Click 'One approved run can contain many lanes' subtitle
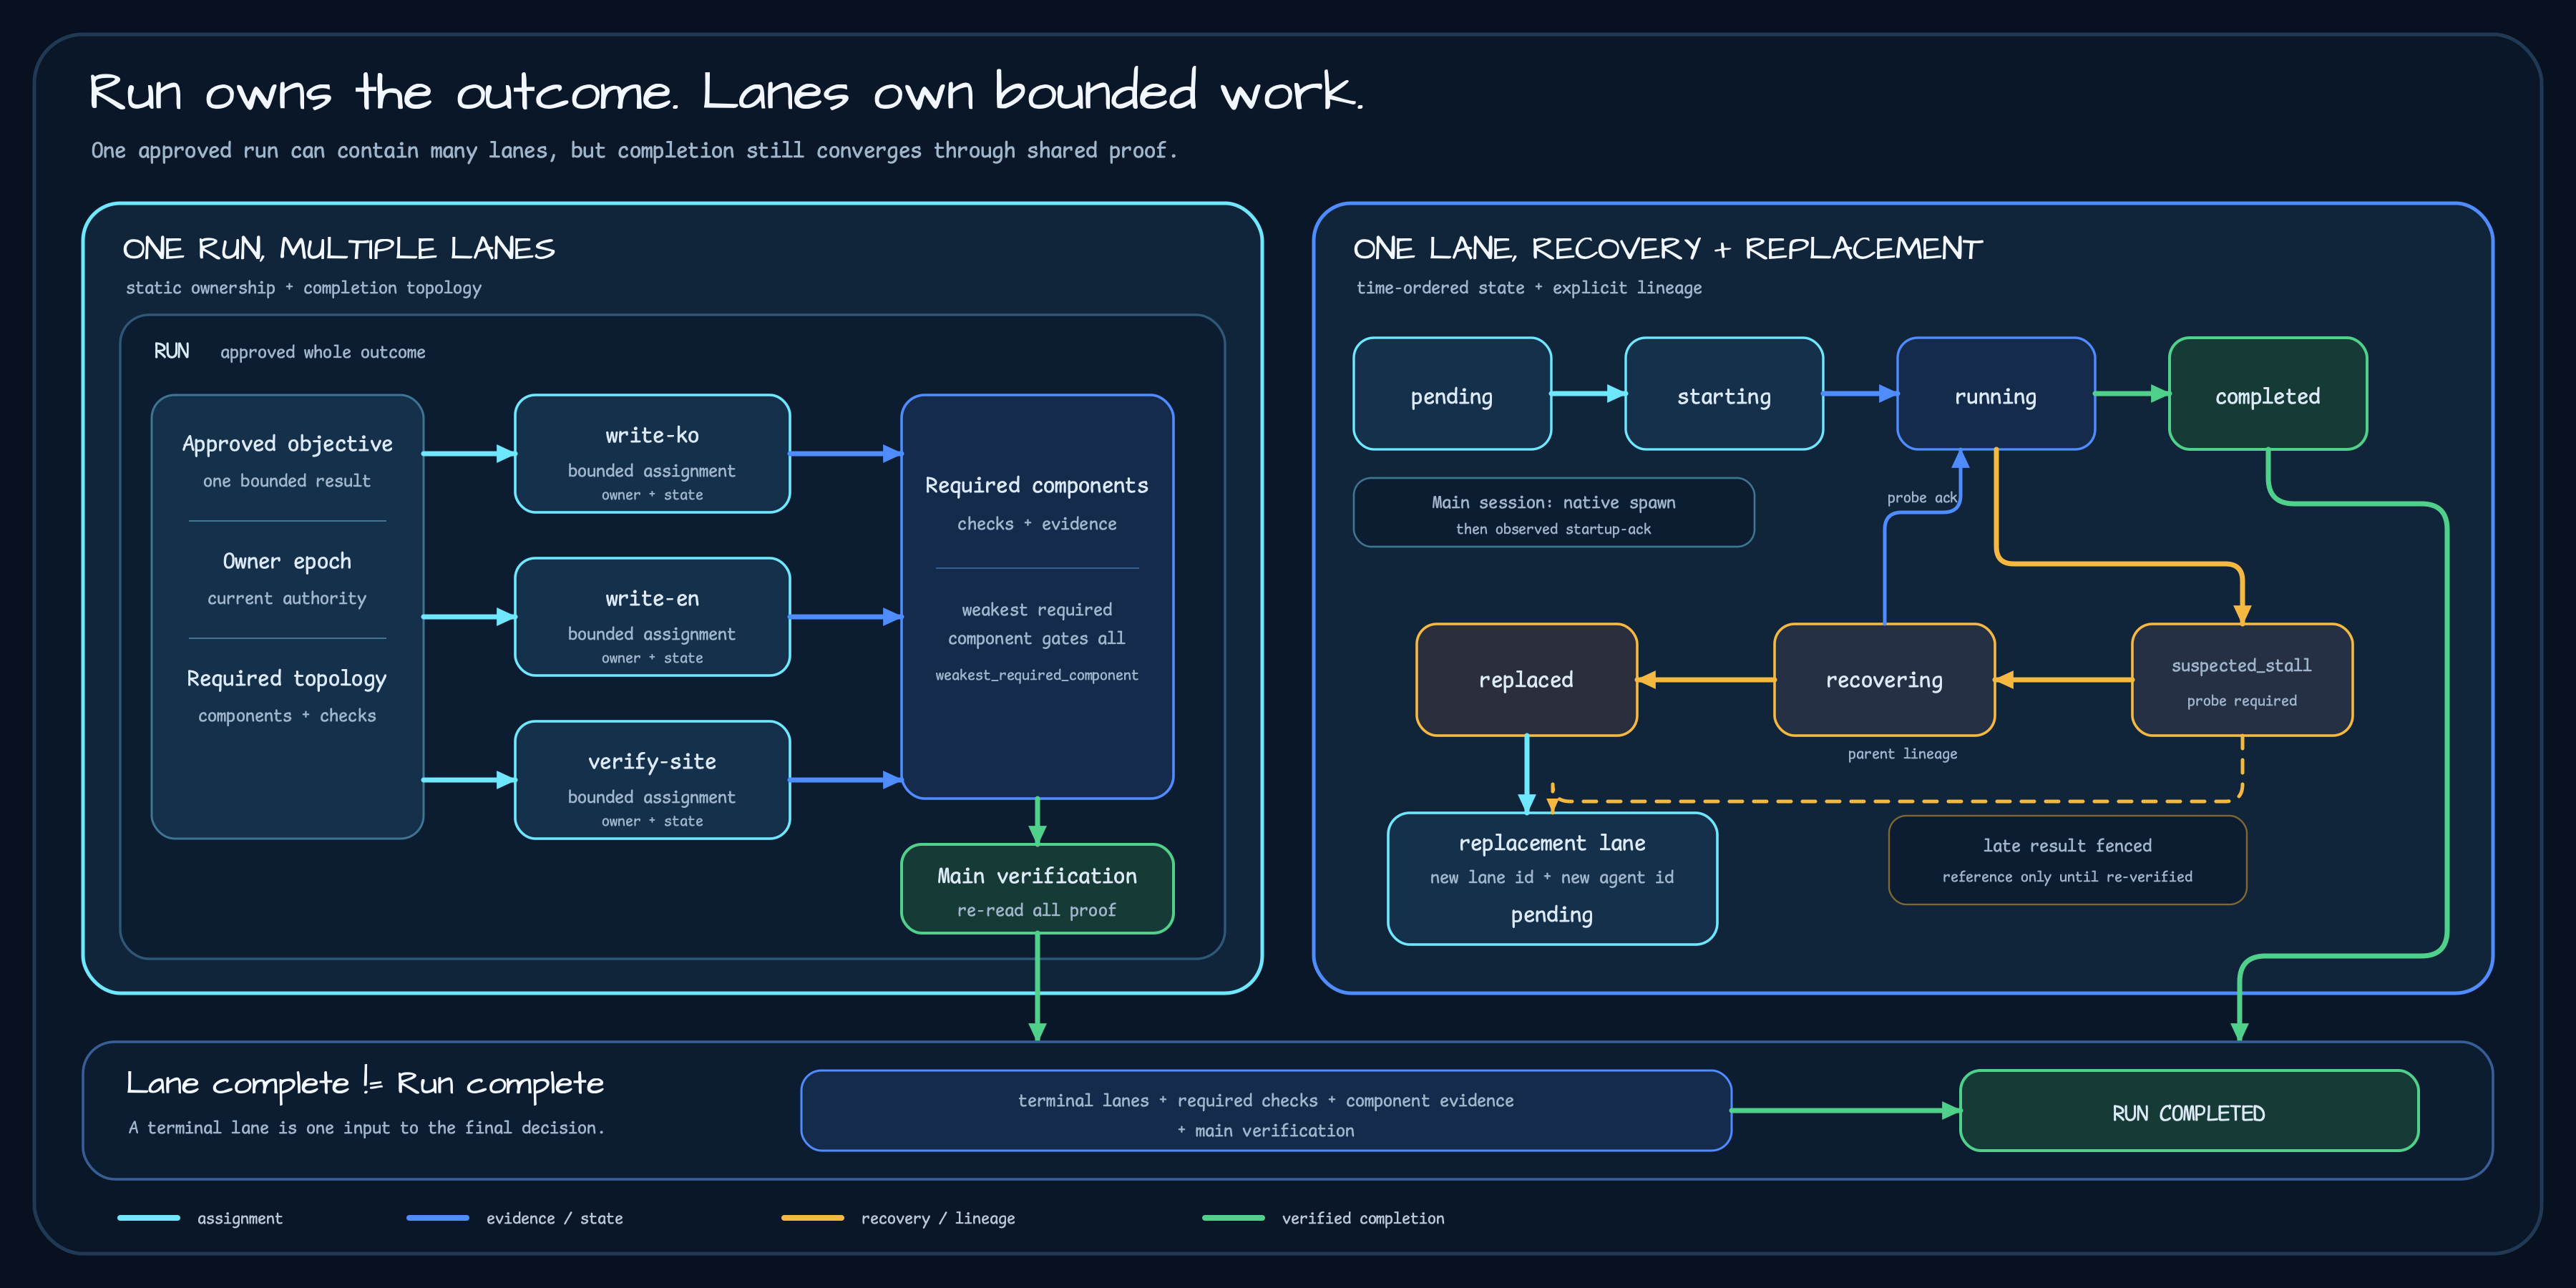 (x=634, y=150)
